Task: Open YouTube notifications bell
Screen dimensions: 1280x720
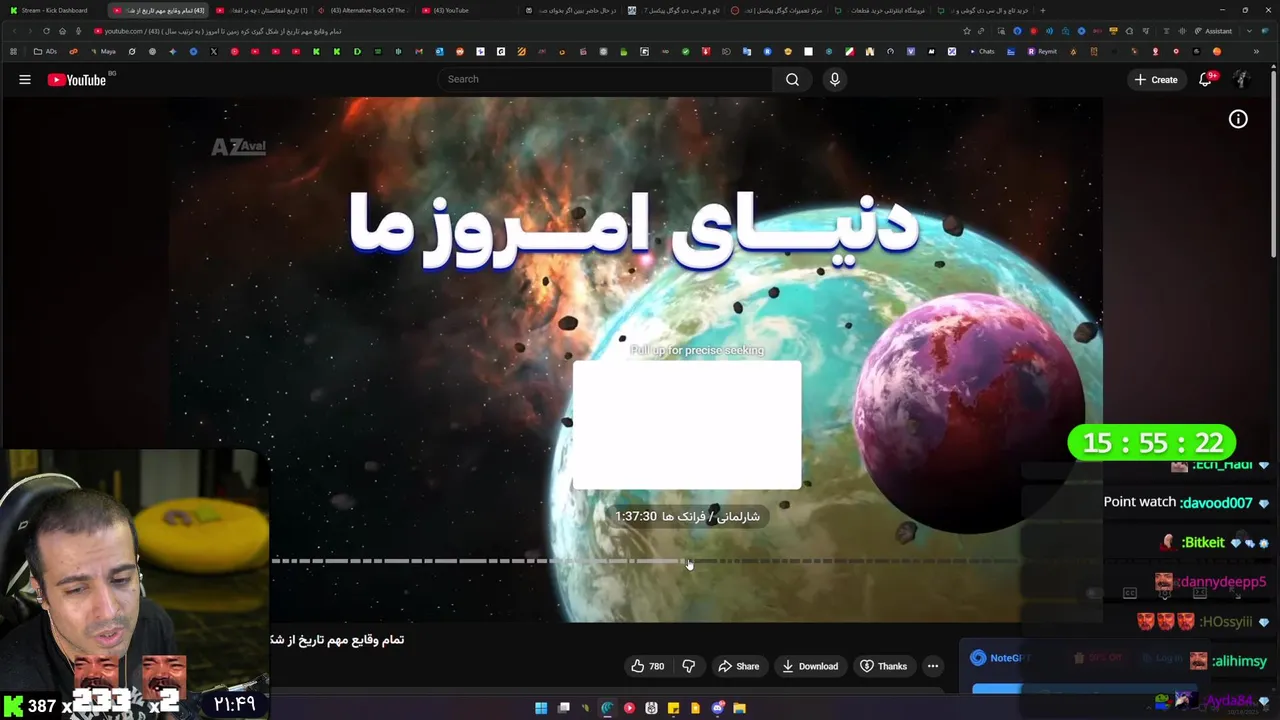Action: [1206, 79]
